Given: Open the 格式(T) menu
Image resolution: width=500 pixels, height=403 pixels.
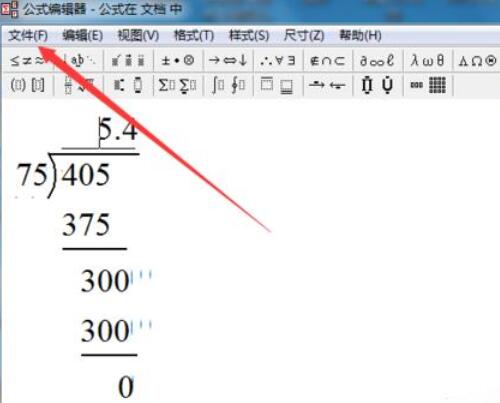Looking at the screenshot, I should coord(194,35).
